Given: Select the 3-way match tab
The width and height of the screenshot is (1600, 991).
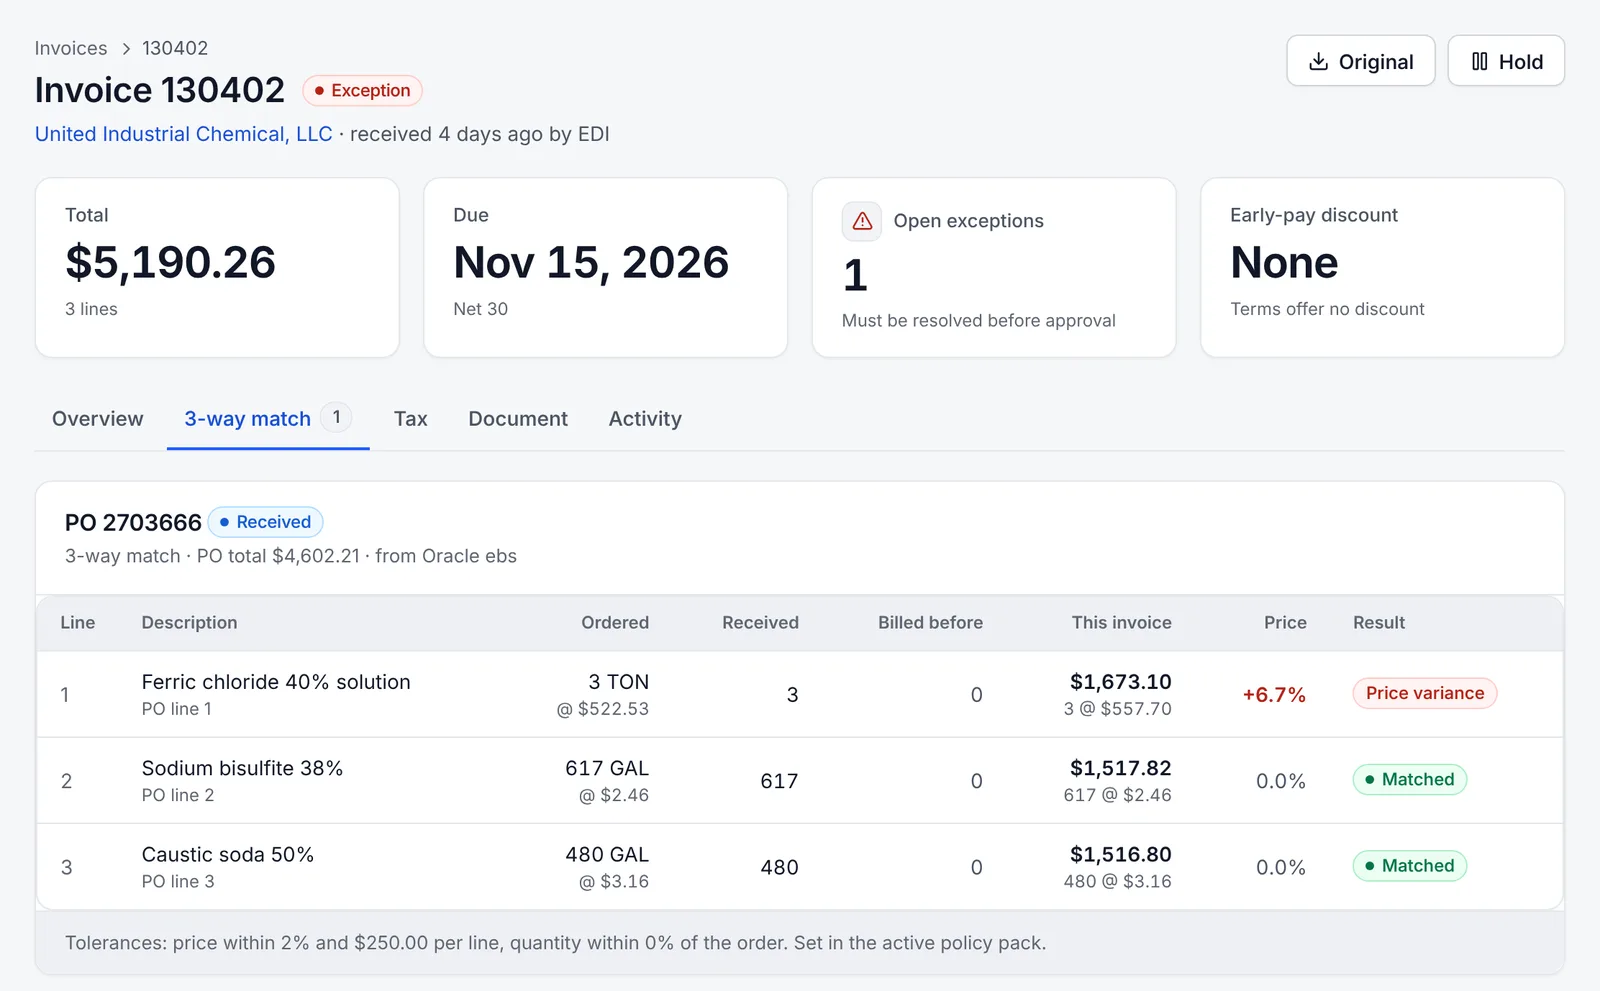Looking at the screenshot, I should [x=268, y=419].
